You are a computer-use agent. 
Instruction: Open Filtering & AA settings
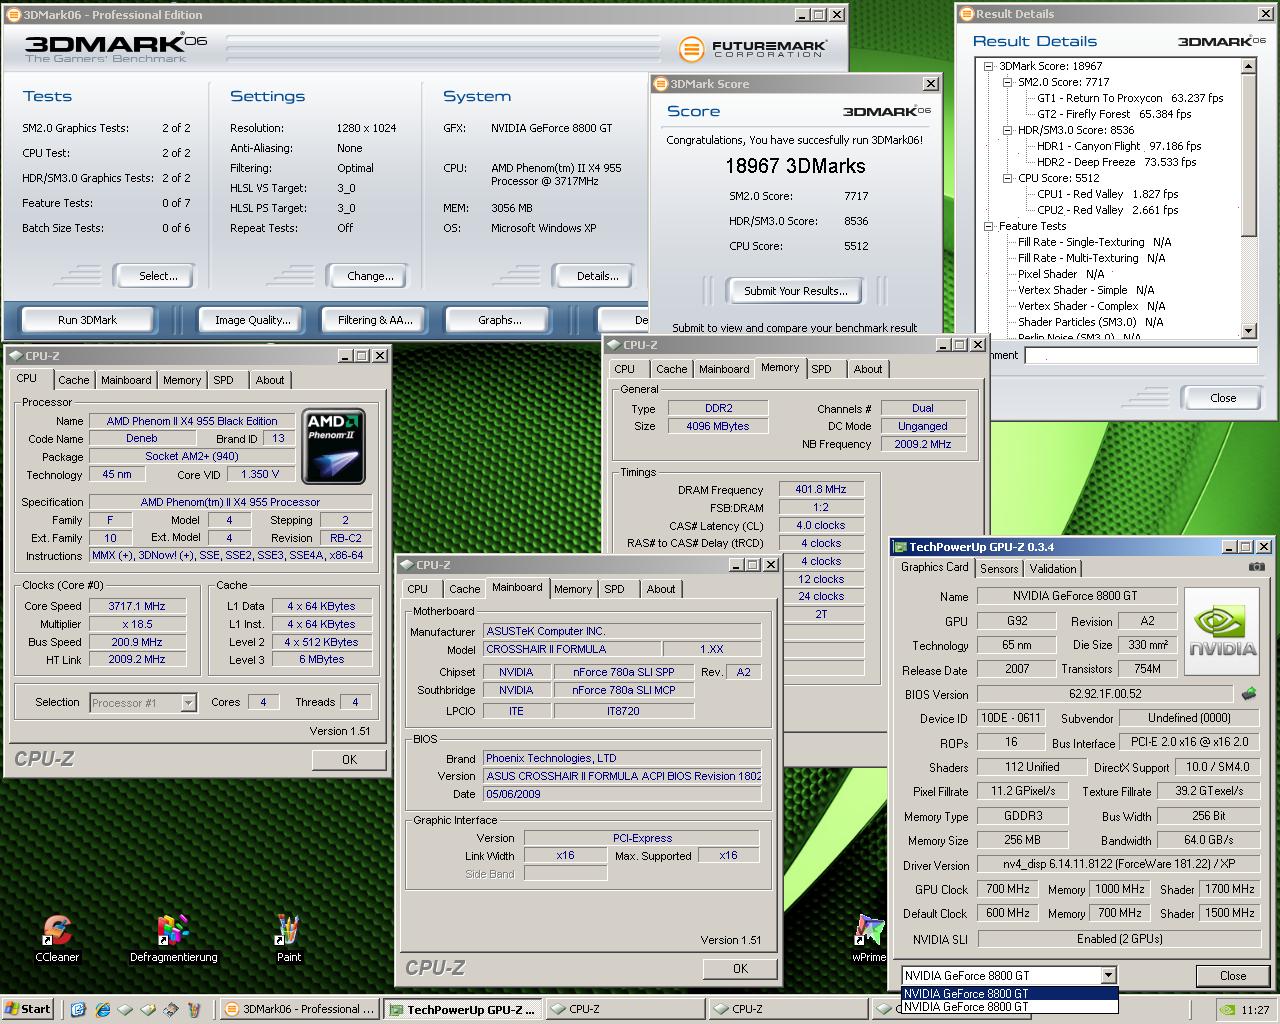click(375, 320)
